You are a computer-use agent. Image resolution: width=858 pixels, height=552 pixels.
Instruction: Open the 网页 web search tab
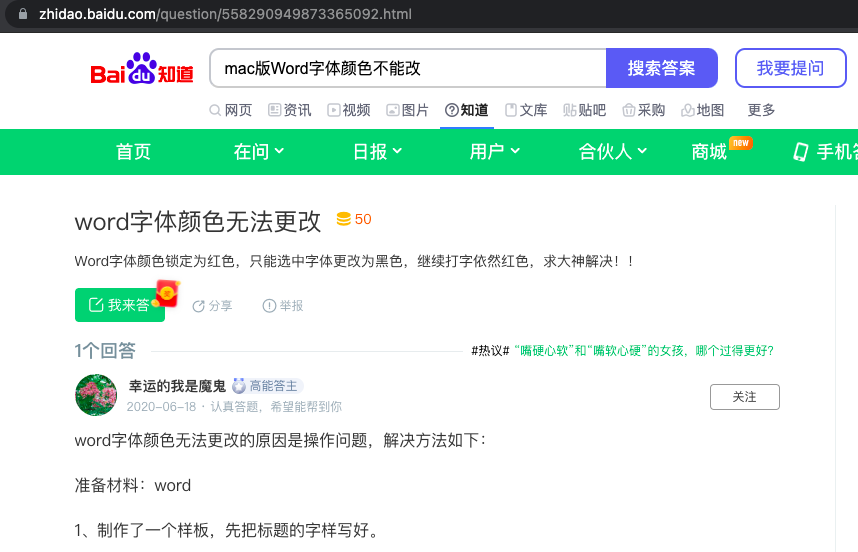tap(231, 110)
